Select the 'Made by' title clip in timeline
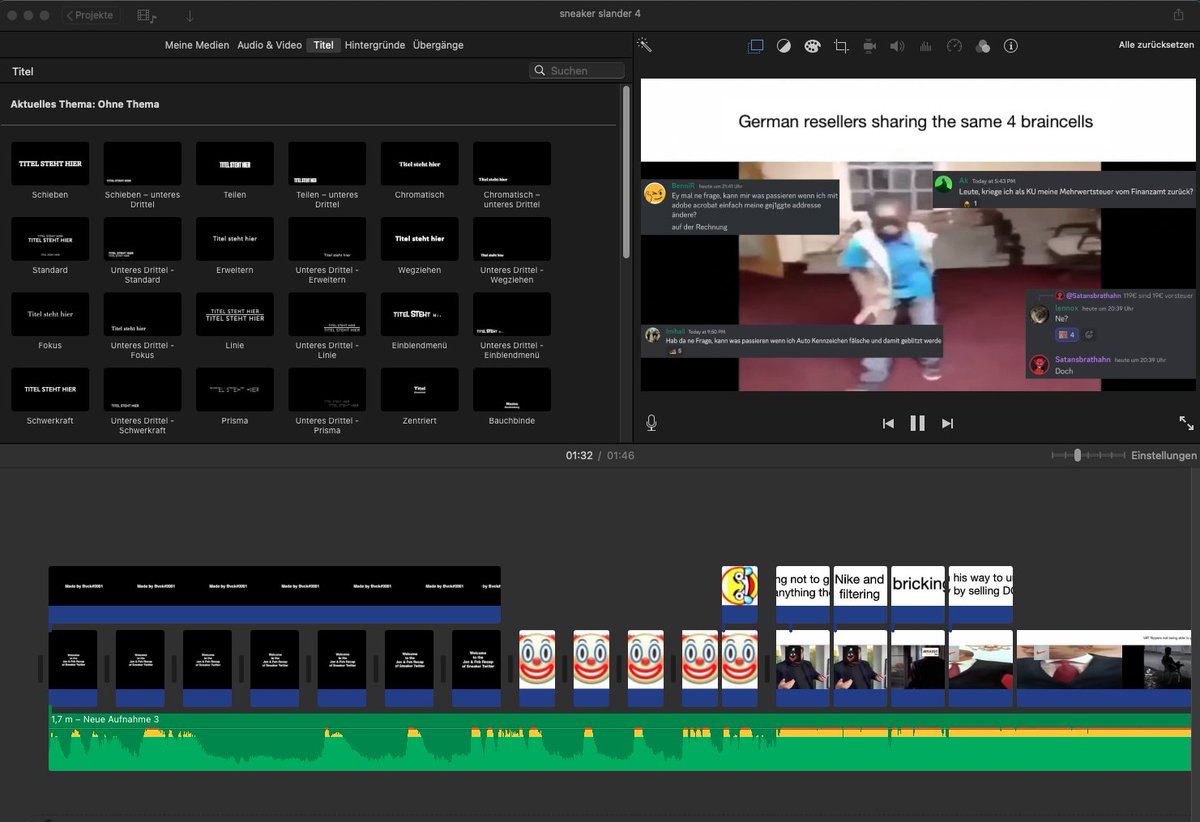 (275, 596)
